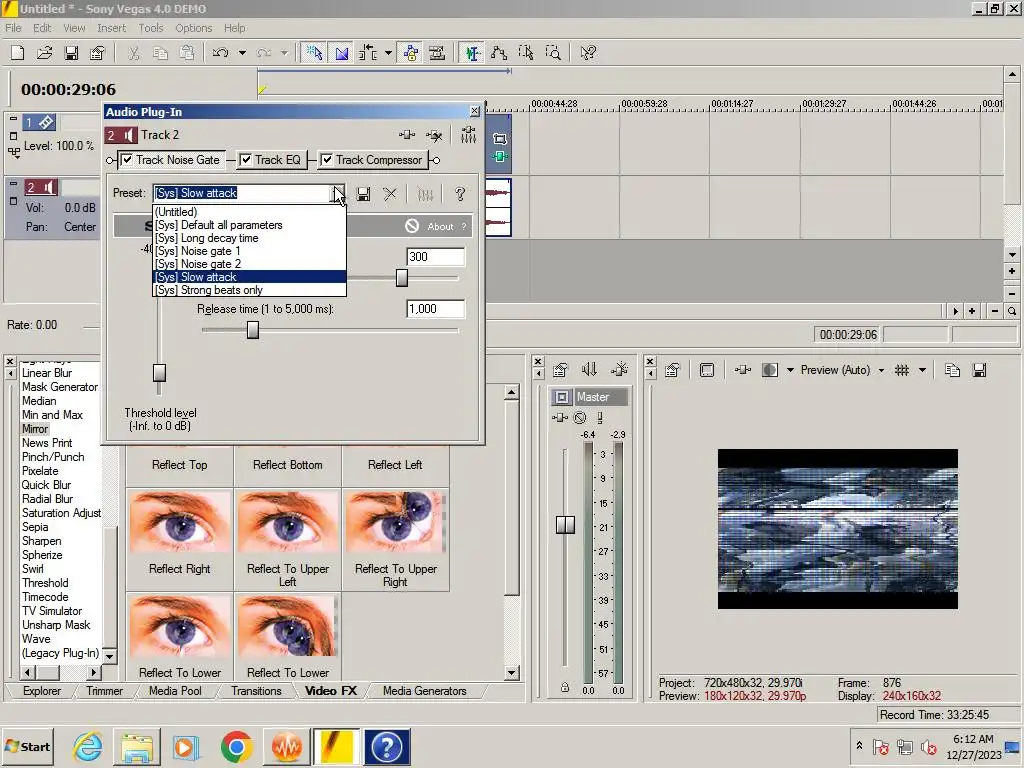Open Internet Explorer from the taskbar
The height and width of the screenshot is (768, 1024).
pos(88,746)
